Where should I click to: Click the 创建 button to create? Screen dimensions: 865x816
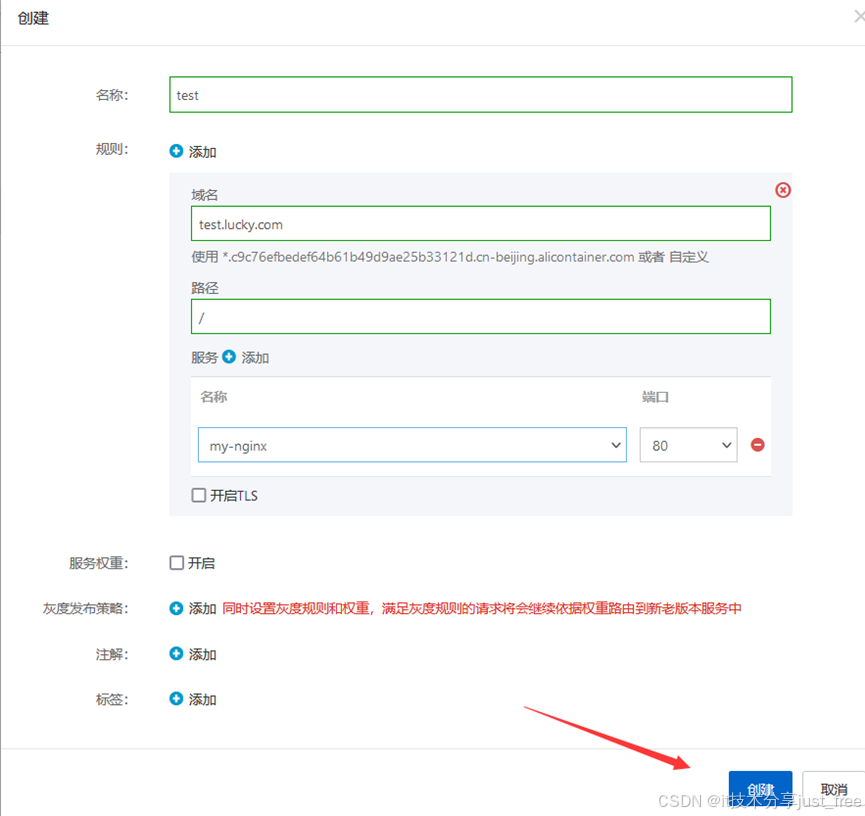tap(760, 790)
